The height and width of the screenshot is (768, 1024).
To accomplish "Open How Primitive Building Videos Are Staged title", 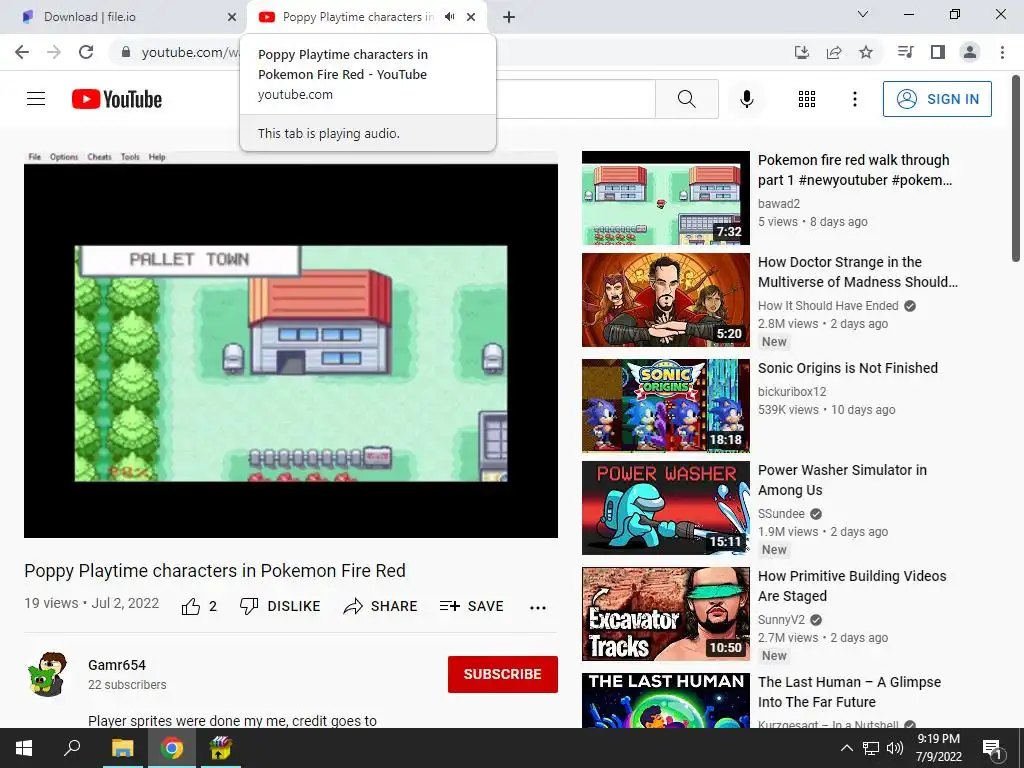I will pos(852,586).
